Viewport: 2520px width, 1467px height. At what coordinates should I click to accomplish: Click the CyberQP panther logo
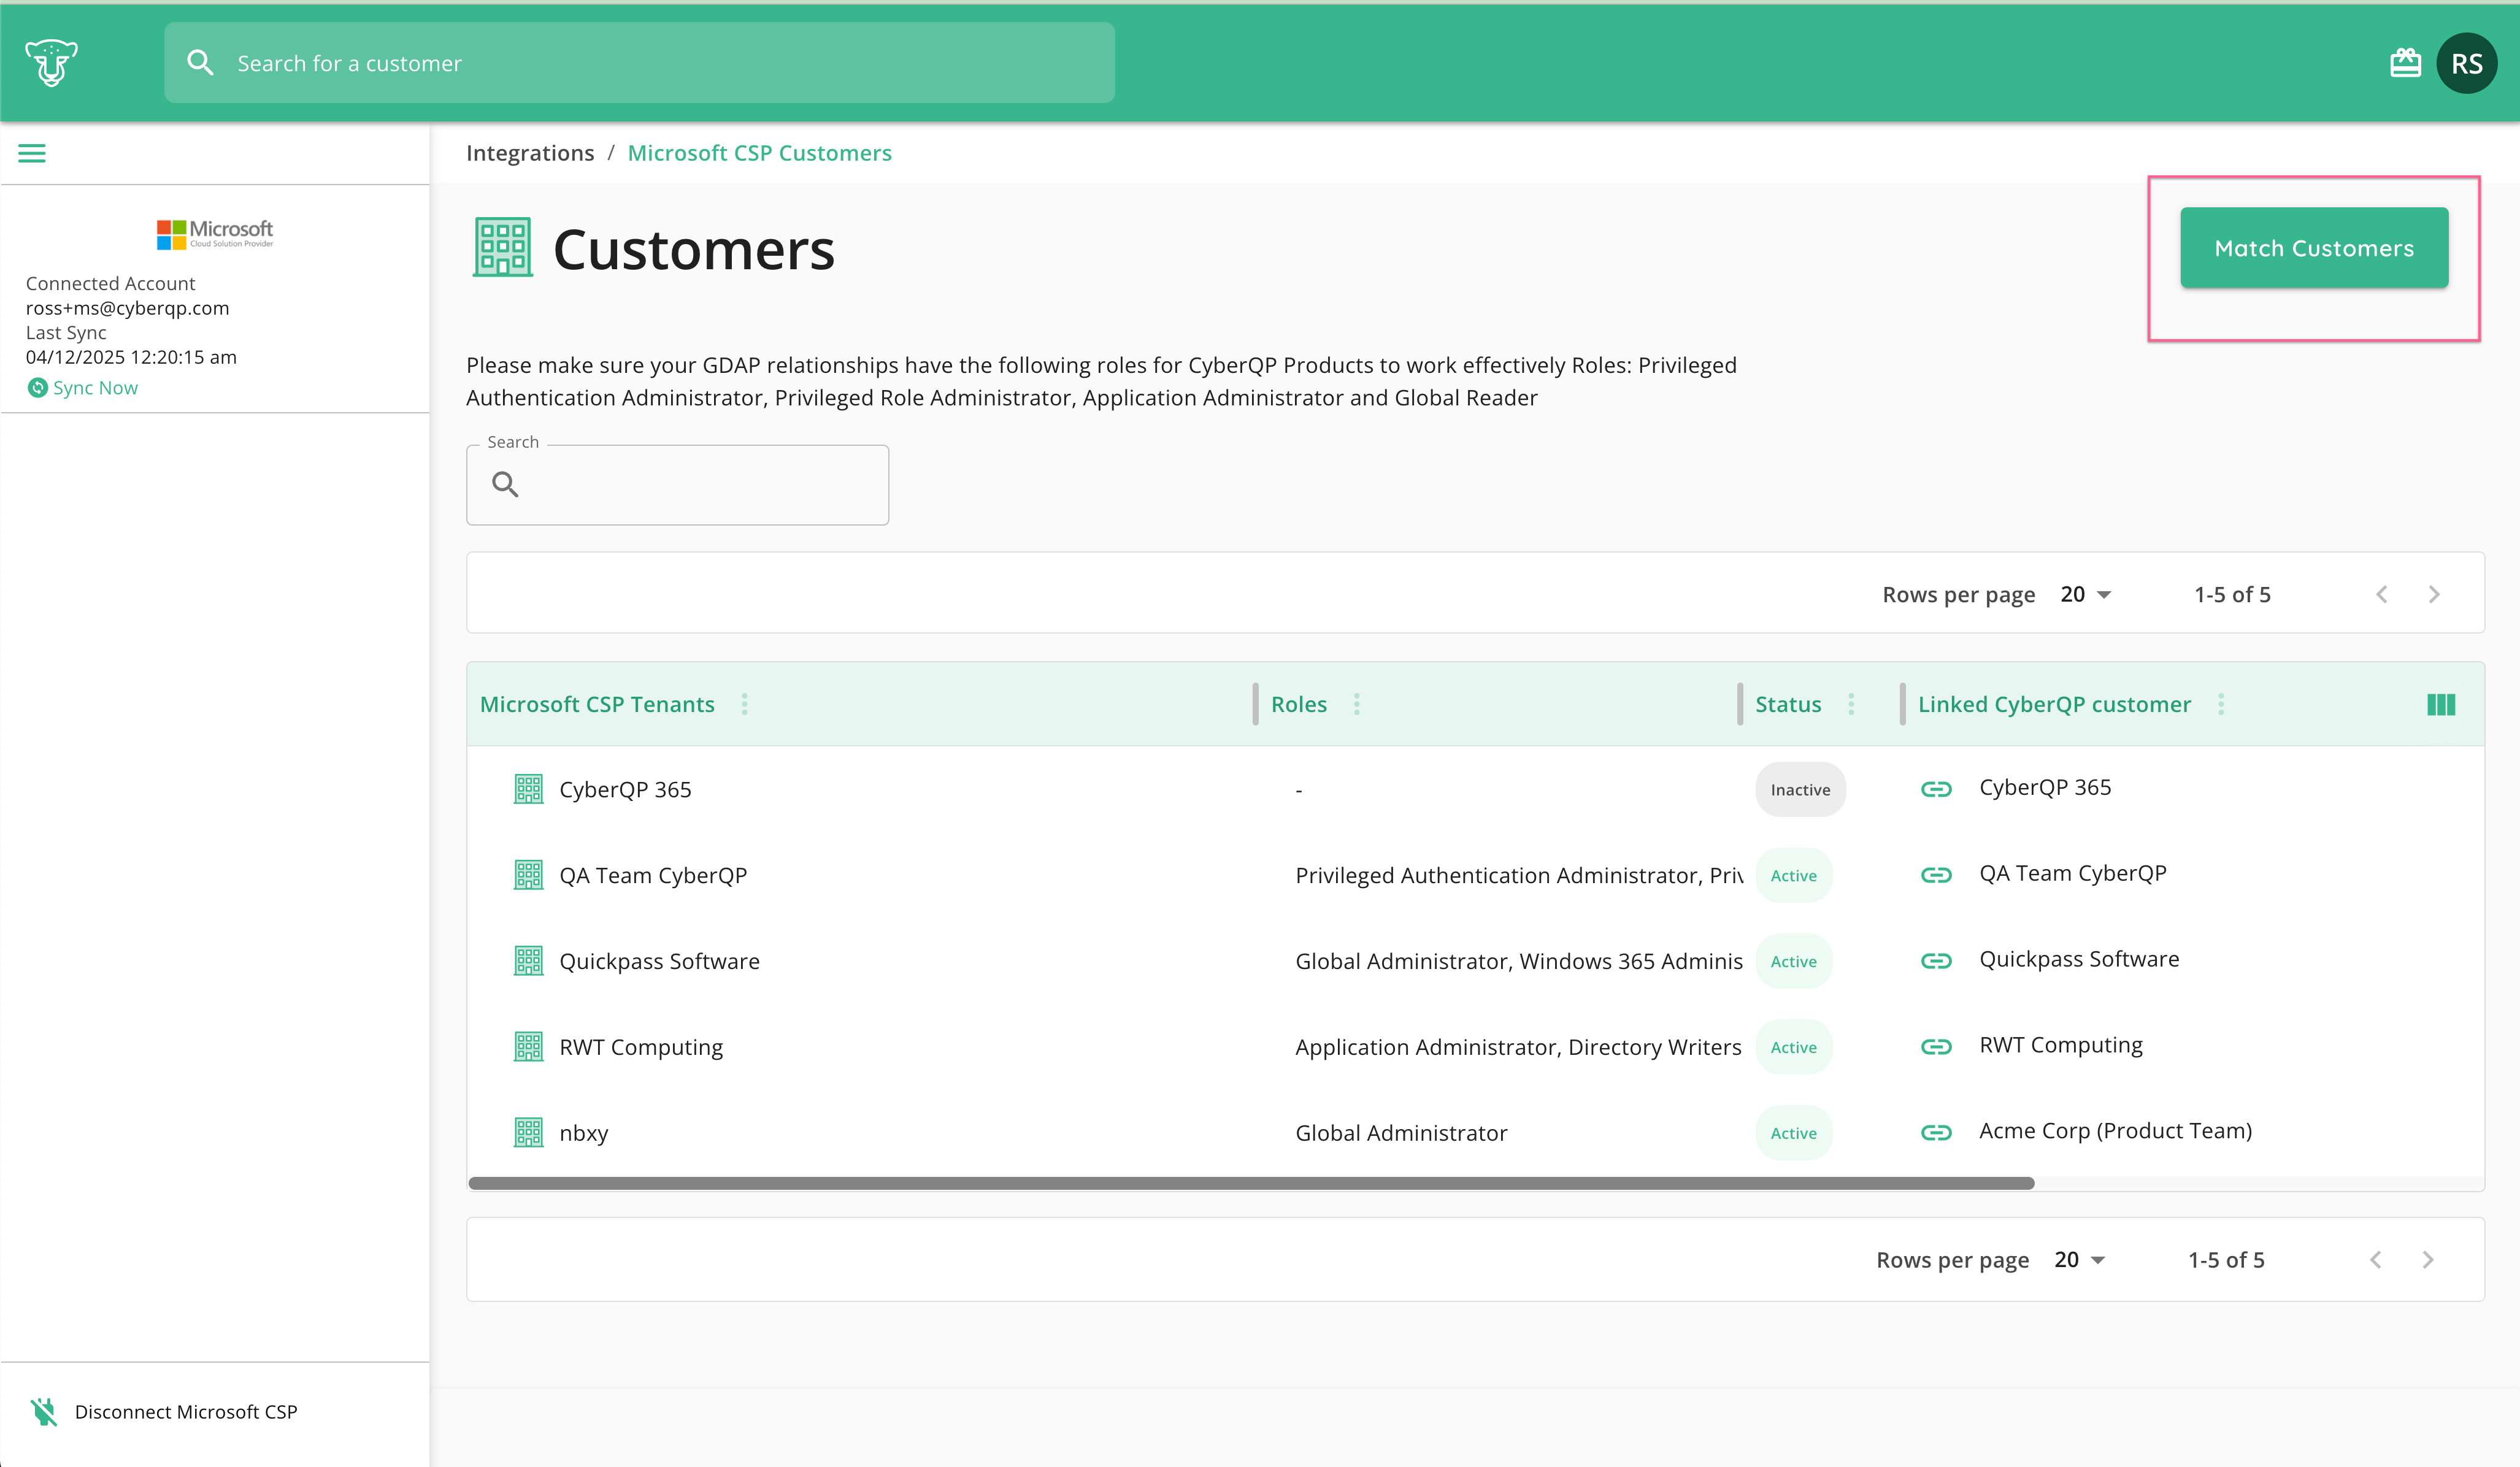click(x=51, y=62)
